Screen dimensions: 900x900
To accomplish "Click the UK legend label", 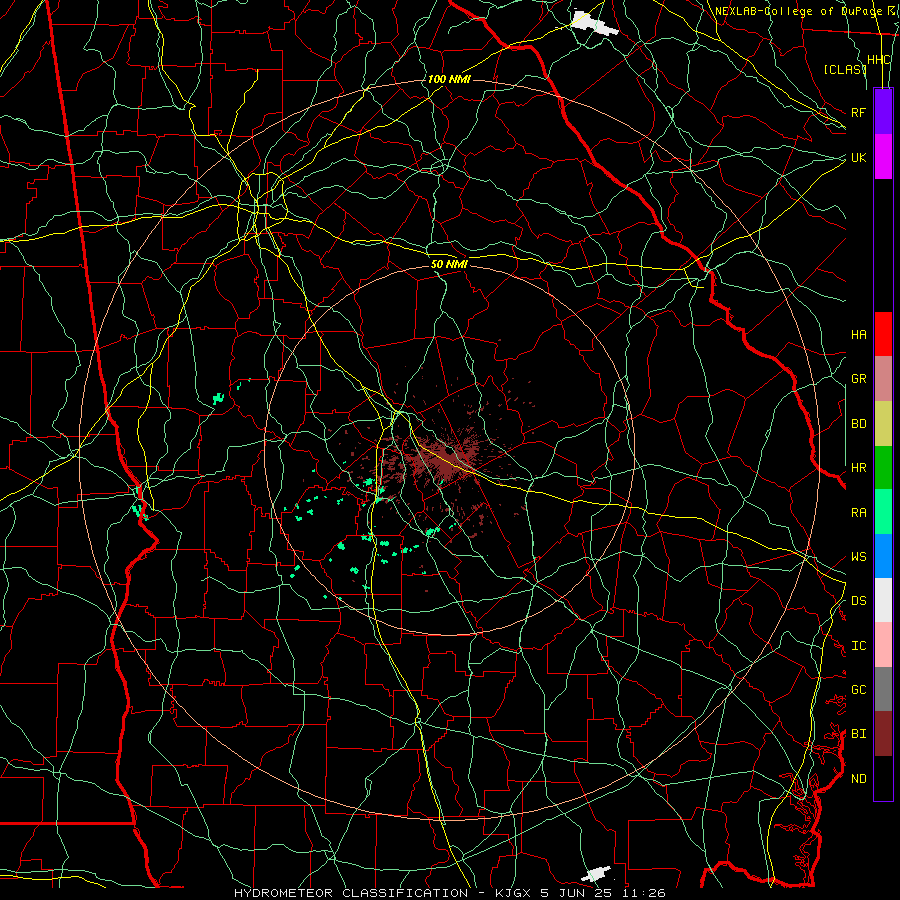I will pos(858,157).
